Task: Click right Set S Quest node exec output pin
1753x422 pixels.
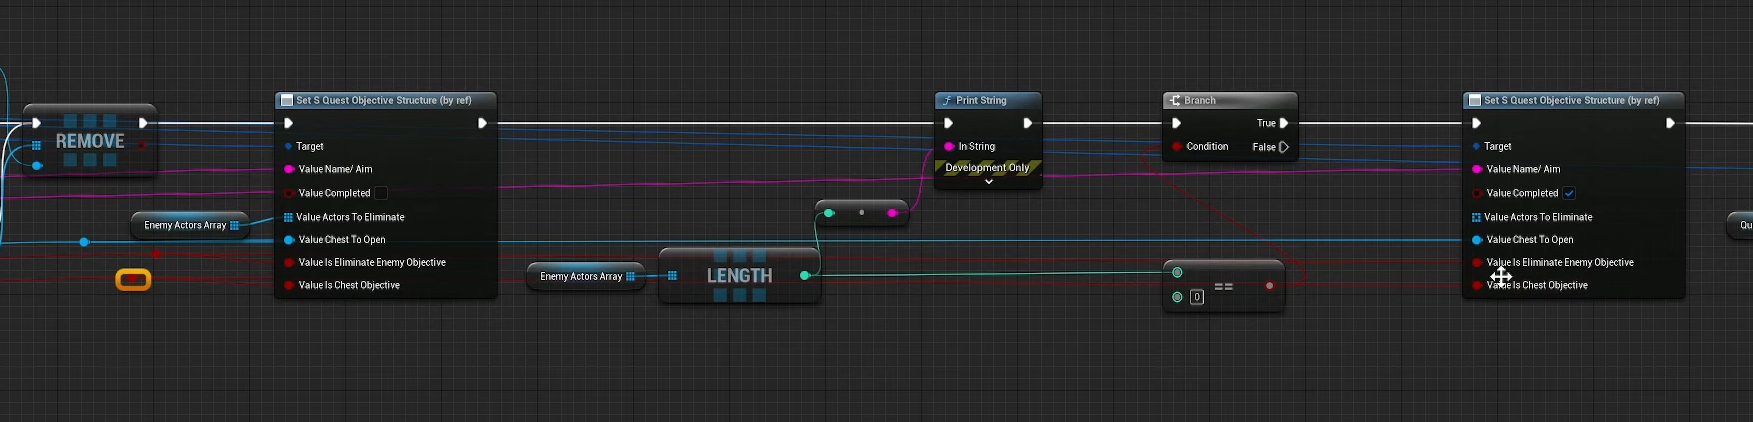Action: [1670, 123]
